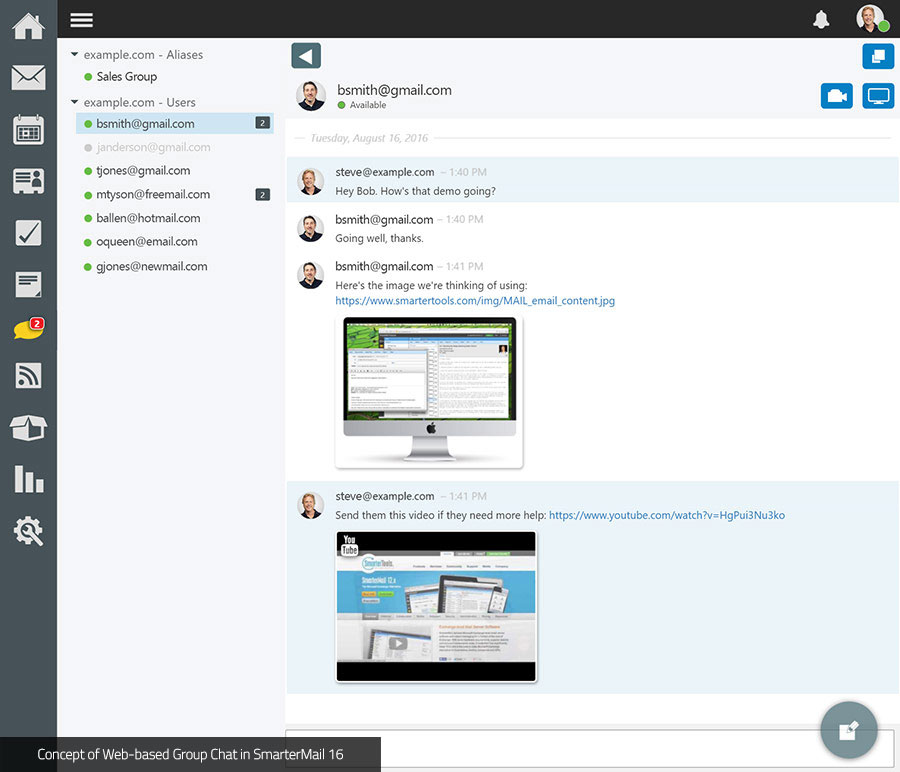900x772 pixels.
Task: Open the Email section from the sidebar
Action: [x=27, y=75]
